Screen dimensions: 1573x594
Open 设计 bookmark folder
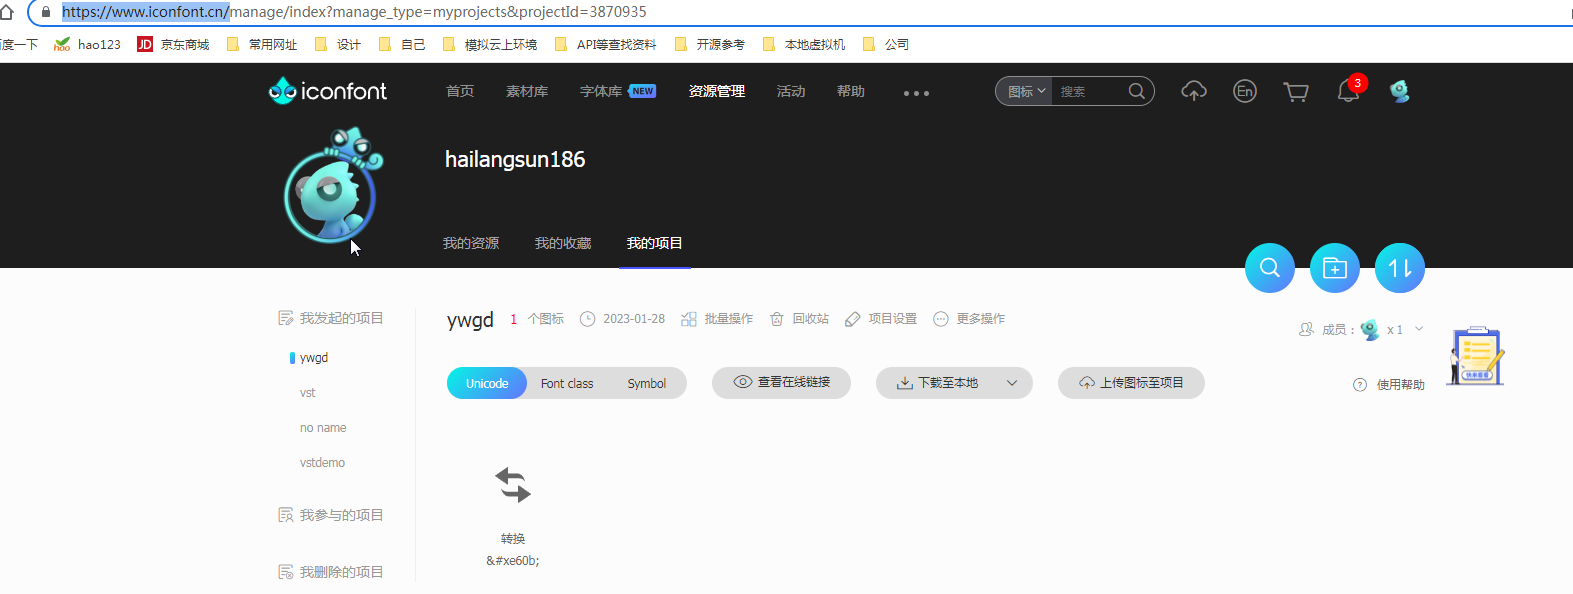click(x=338, y=44)
